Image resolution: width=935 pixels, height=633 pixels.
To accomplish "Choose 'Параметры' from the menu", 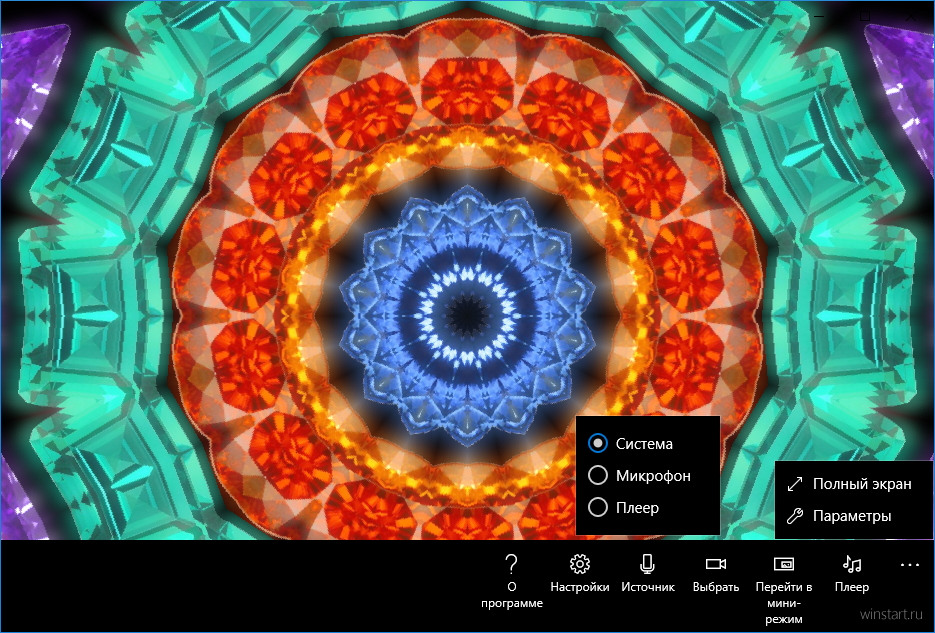I will coord(853,516).
